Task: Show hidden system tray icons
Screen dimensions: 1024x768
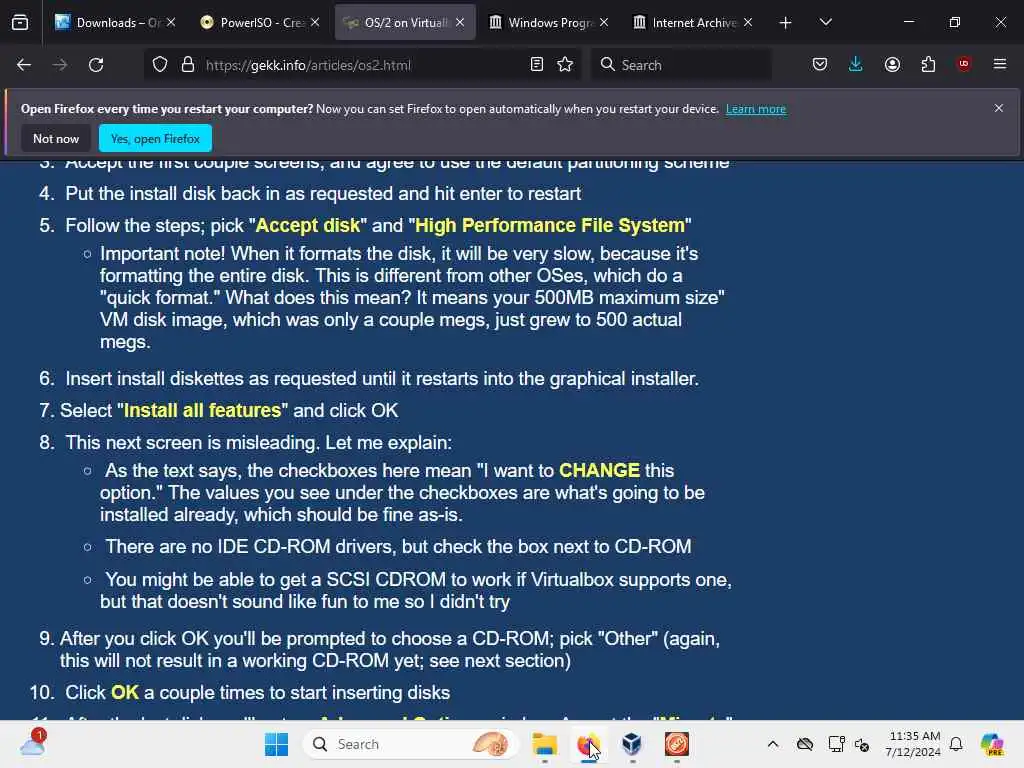Action: tap(773, 744)
